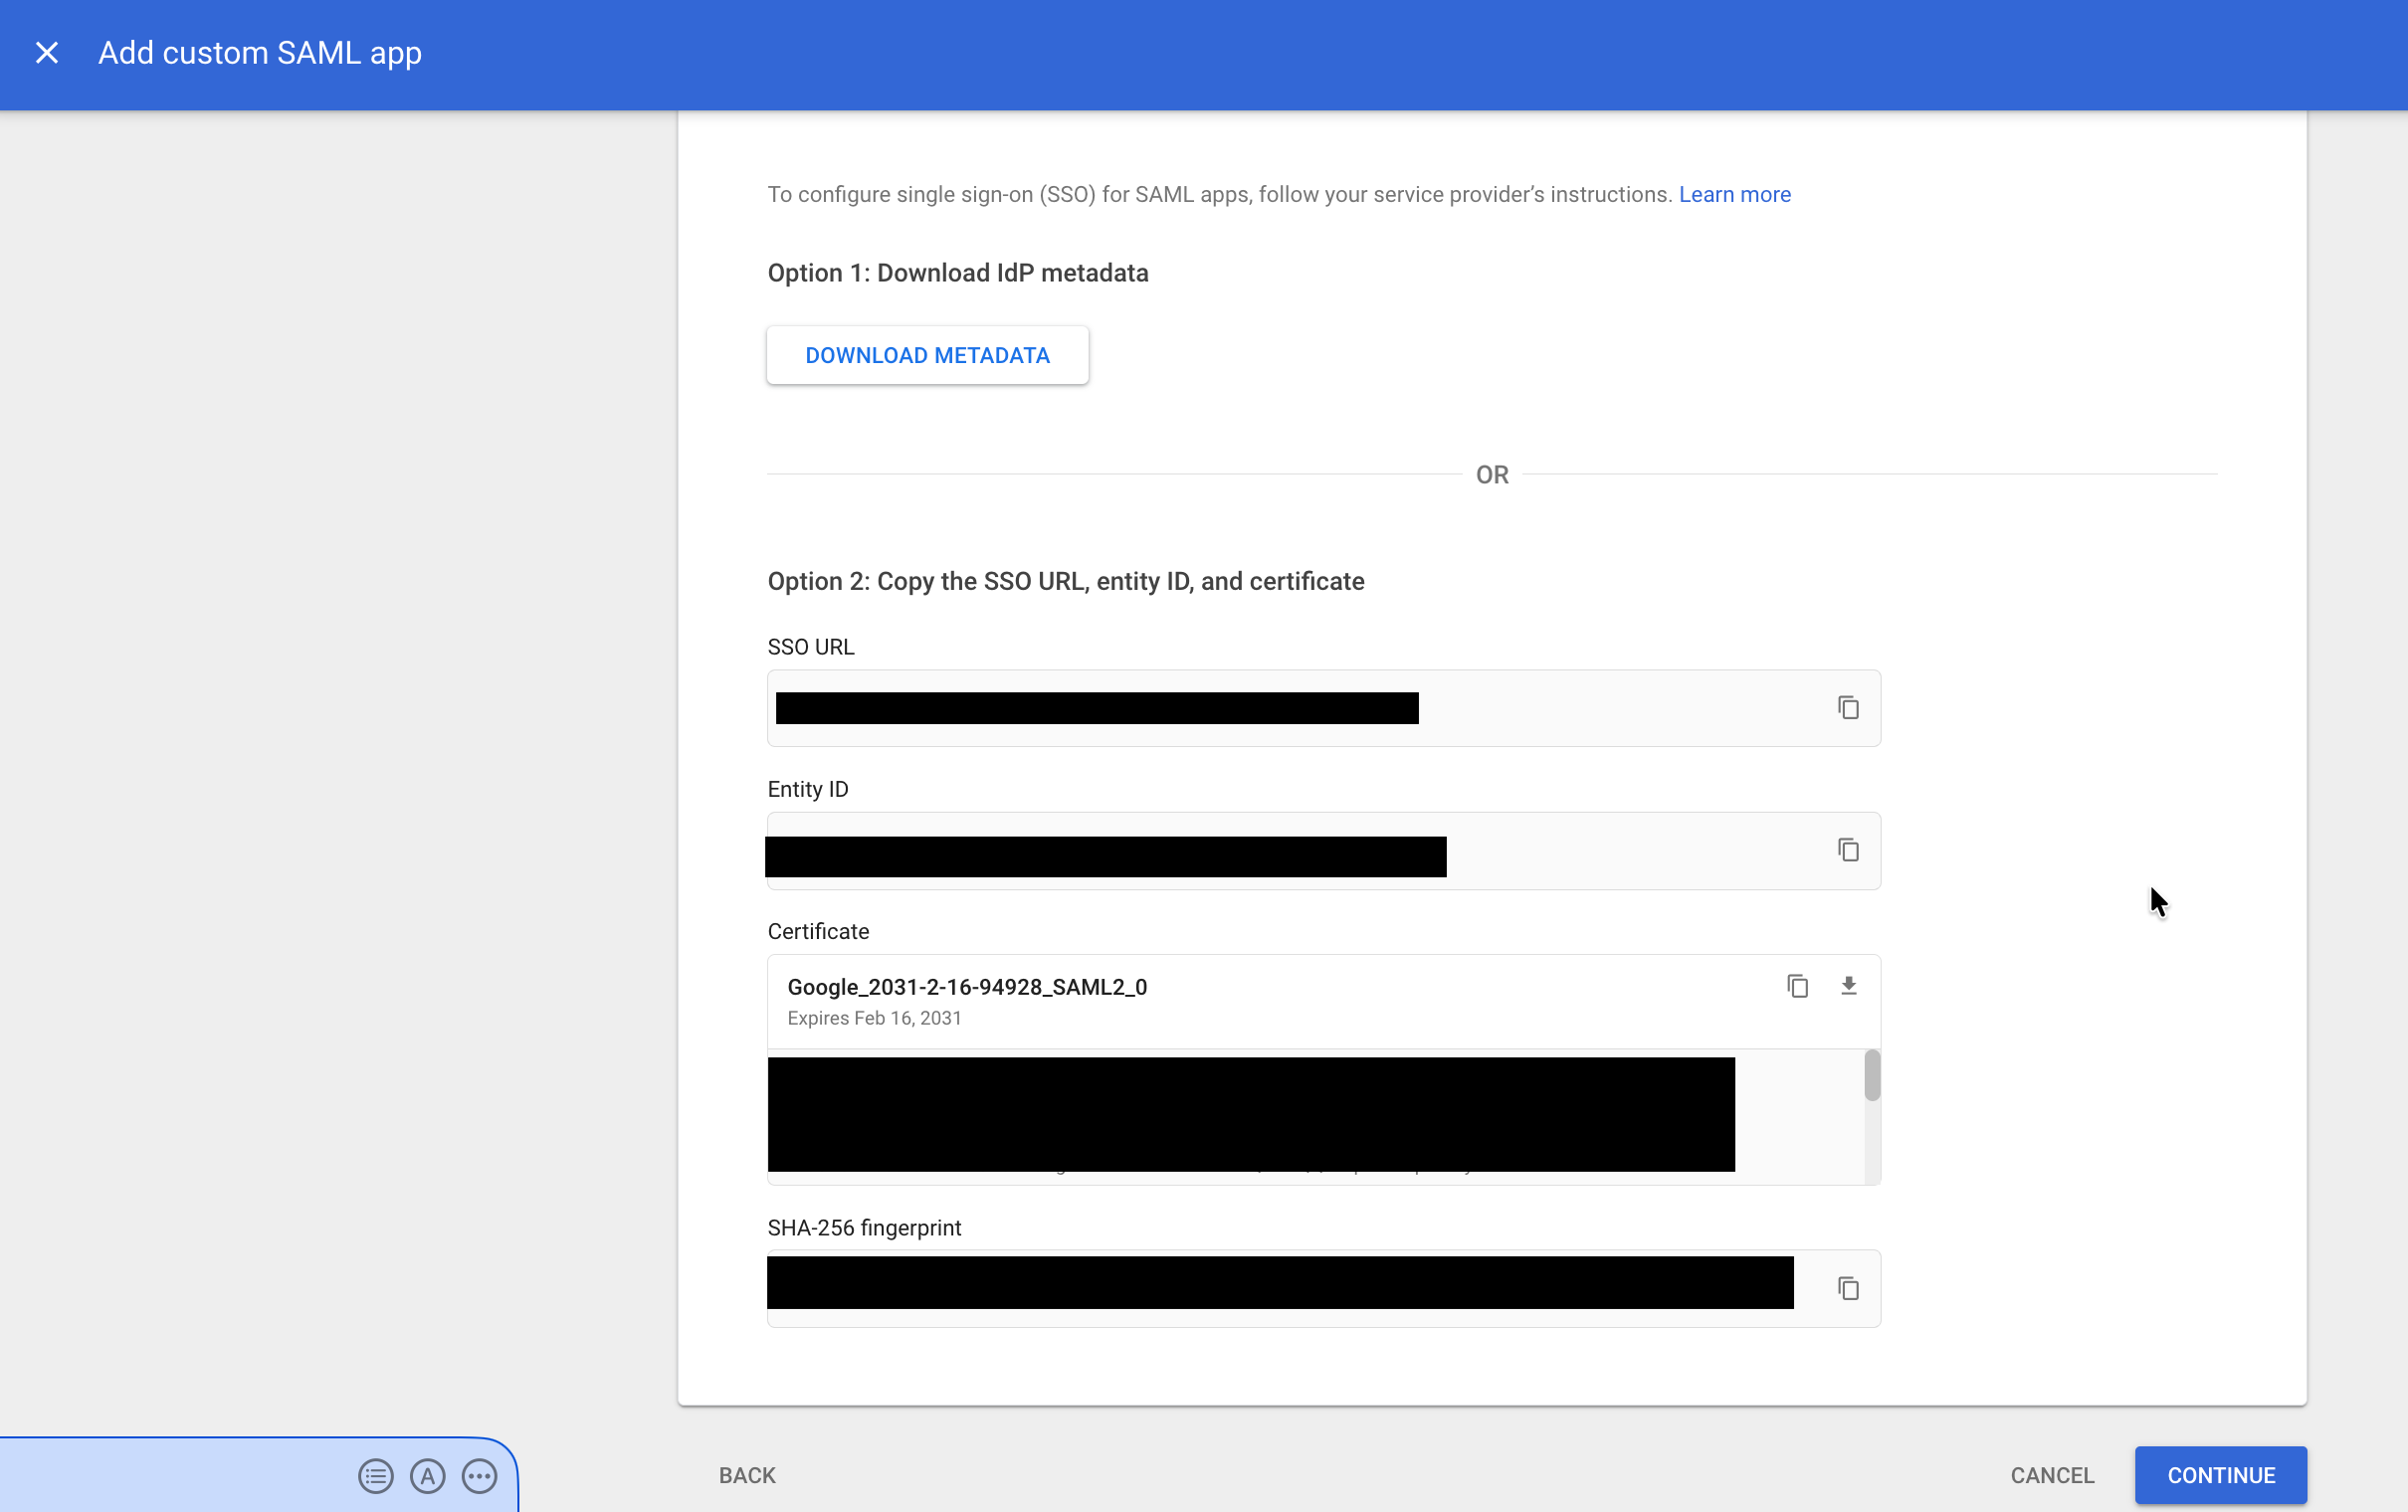Image resolution: width=2408 pixels, height=1512 pixels.
Task: Close the Add custom SAML app dialog
Action: 47,52
